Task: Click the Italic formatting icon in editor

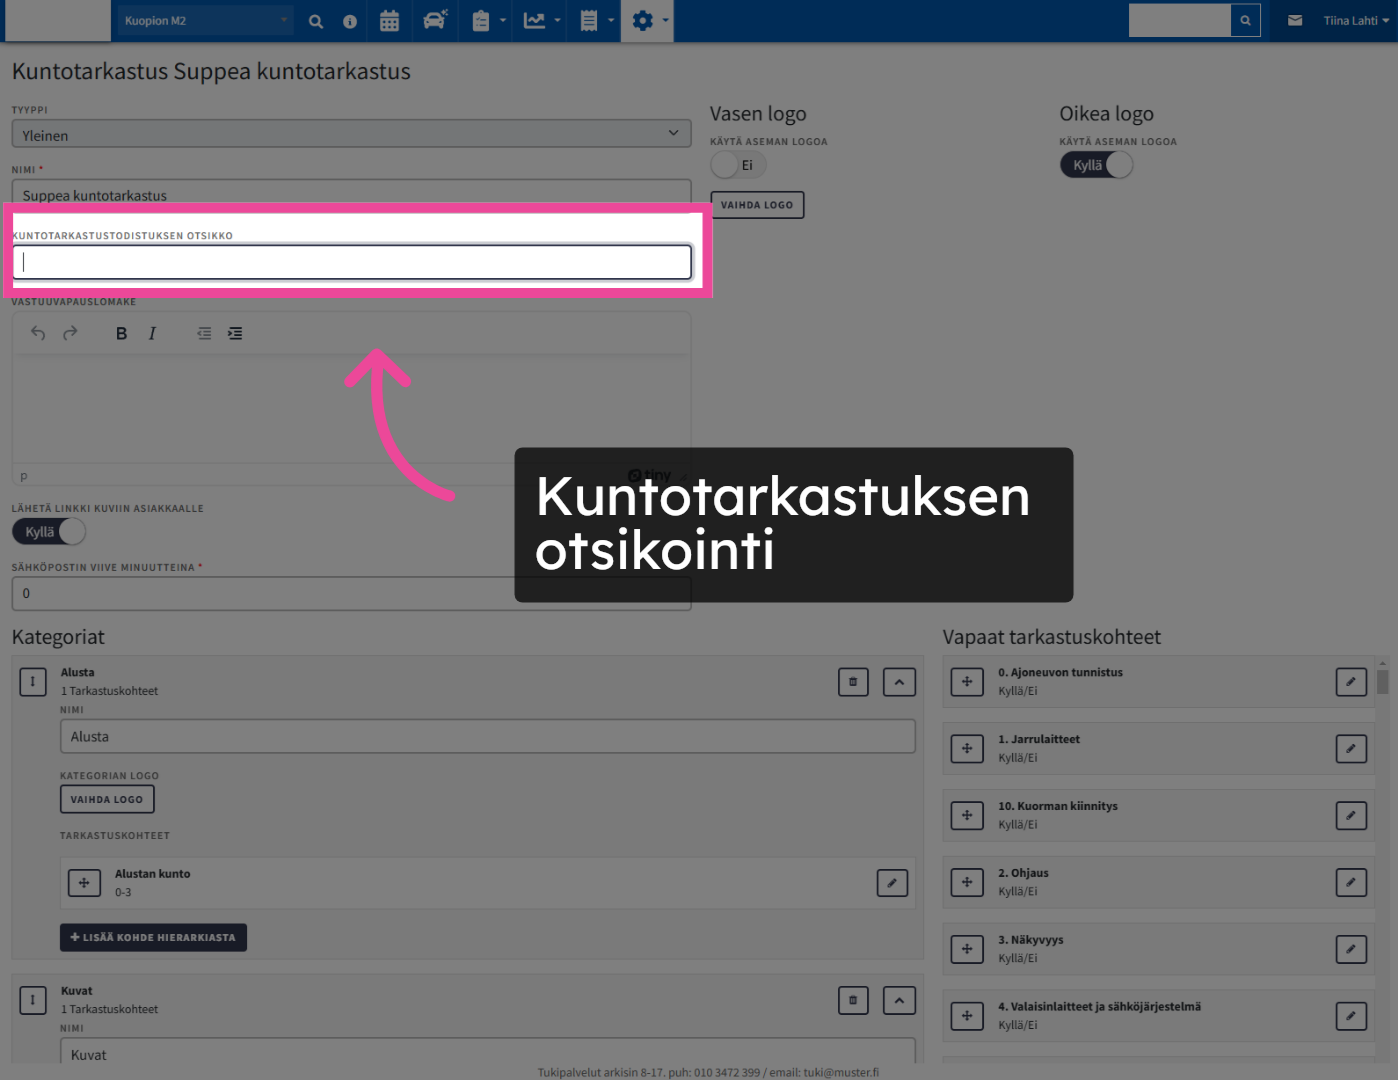Action: tap(152, 334)
